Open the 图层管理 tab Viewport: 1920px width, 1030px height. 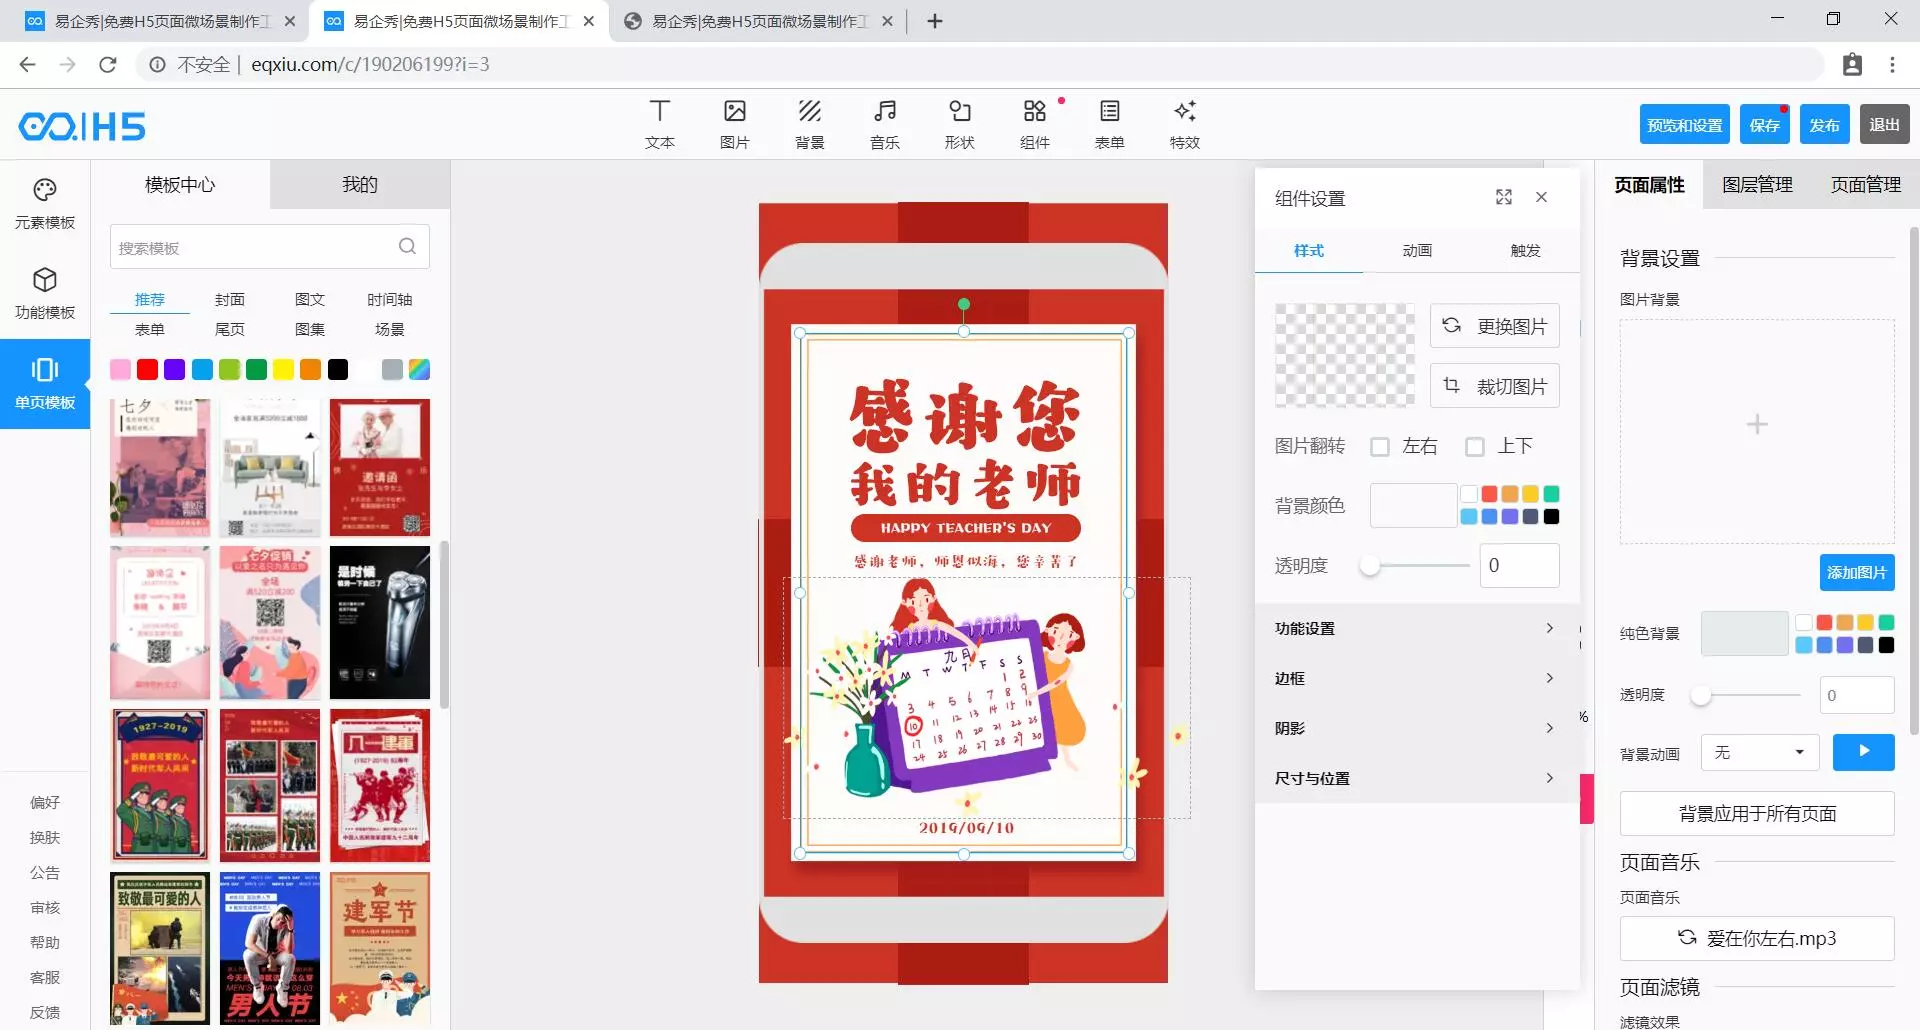(x=1757, y=185)
